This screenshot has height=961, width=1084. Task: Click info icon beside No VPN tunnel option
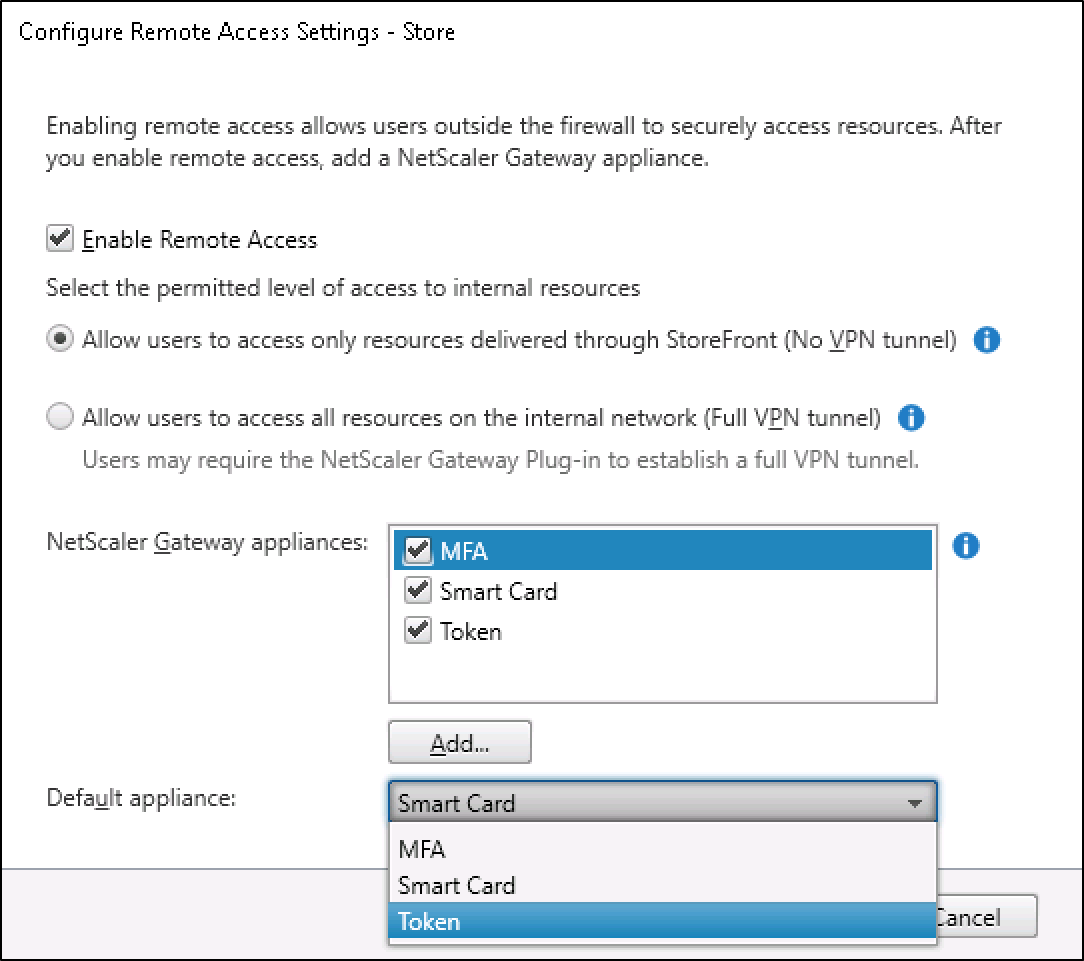[x=987, y=341]
